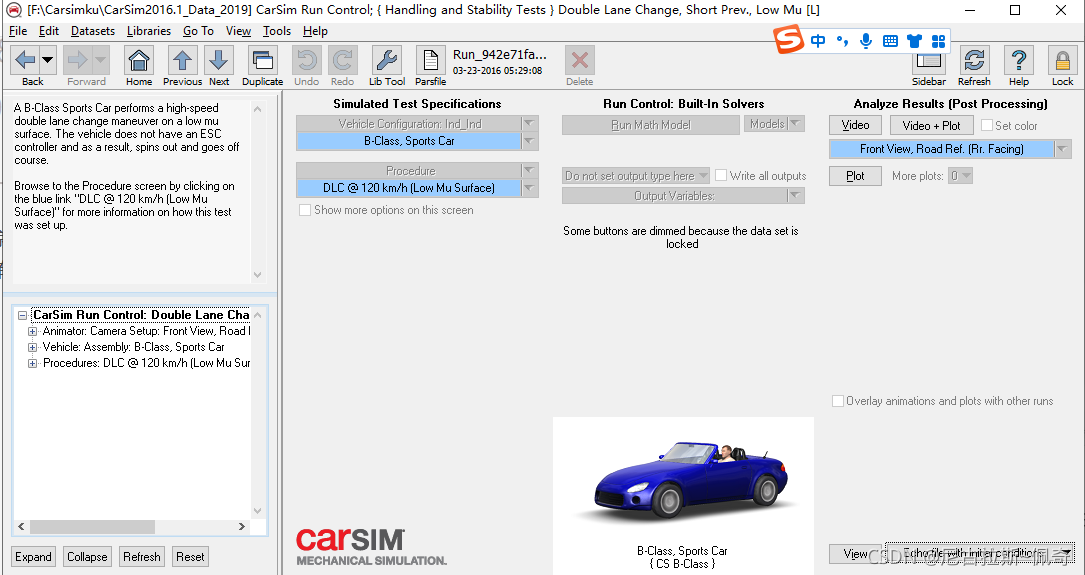Image resolution: width=1085 pixels, height=575 pixels.
Task: Click the Redo toolbar icon
Action: point(343,60)
